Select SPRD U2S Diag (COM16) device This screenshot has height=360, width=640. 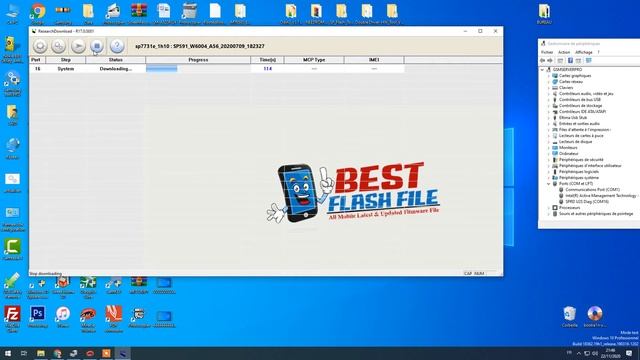(x=587, y=202)
